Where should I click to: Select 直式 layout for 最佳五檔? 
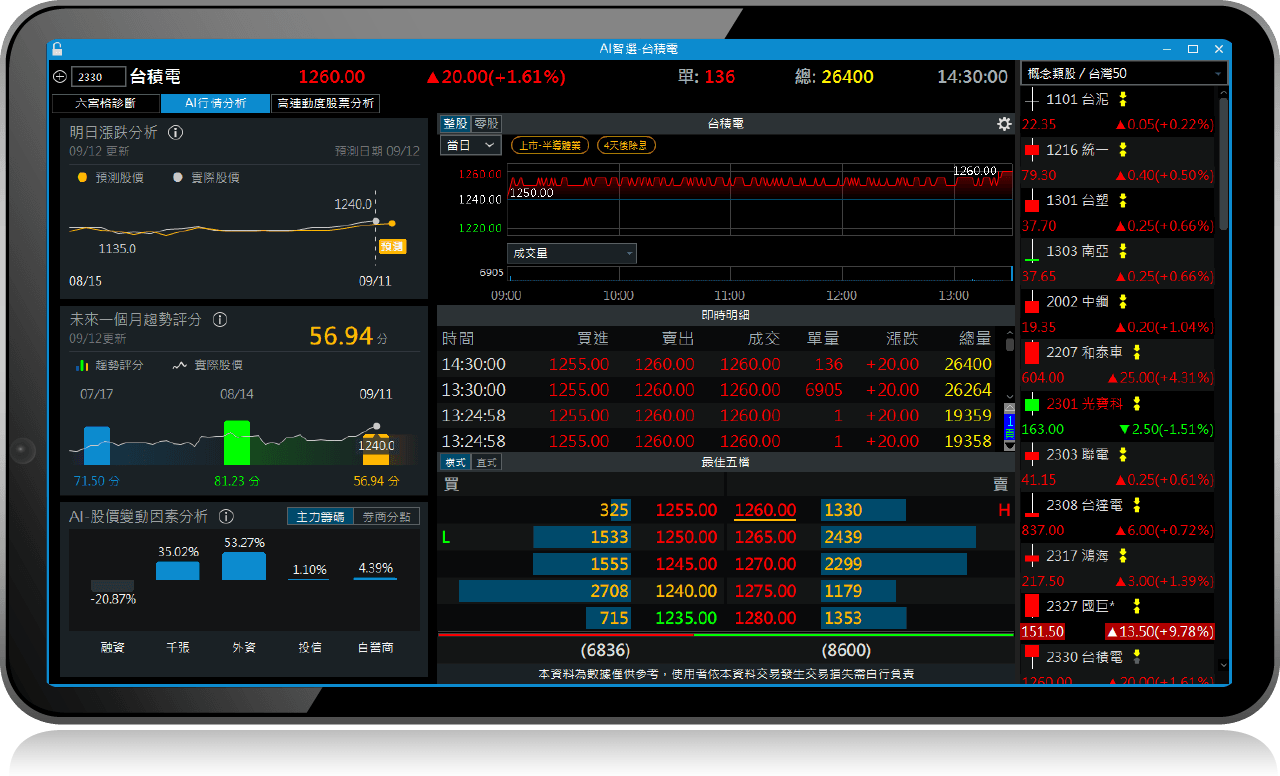point(486,462)
